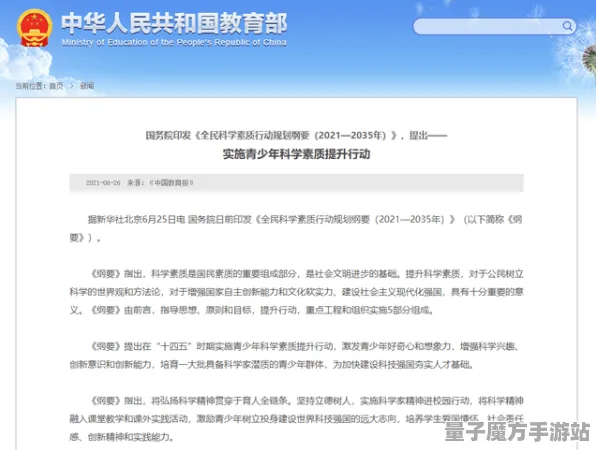Open the 新闻 breadcrumb link
Viewport: 596px width, 450px height.
pos(87,86)
